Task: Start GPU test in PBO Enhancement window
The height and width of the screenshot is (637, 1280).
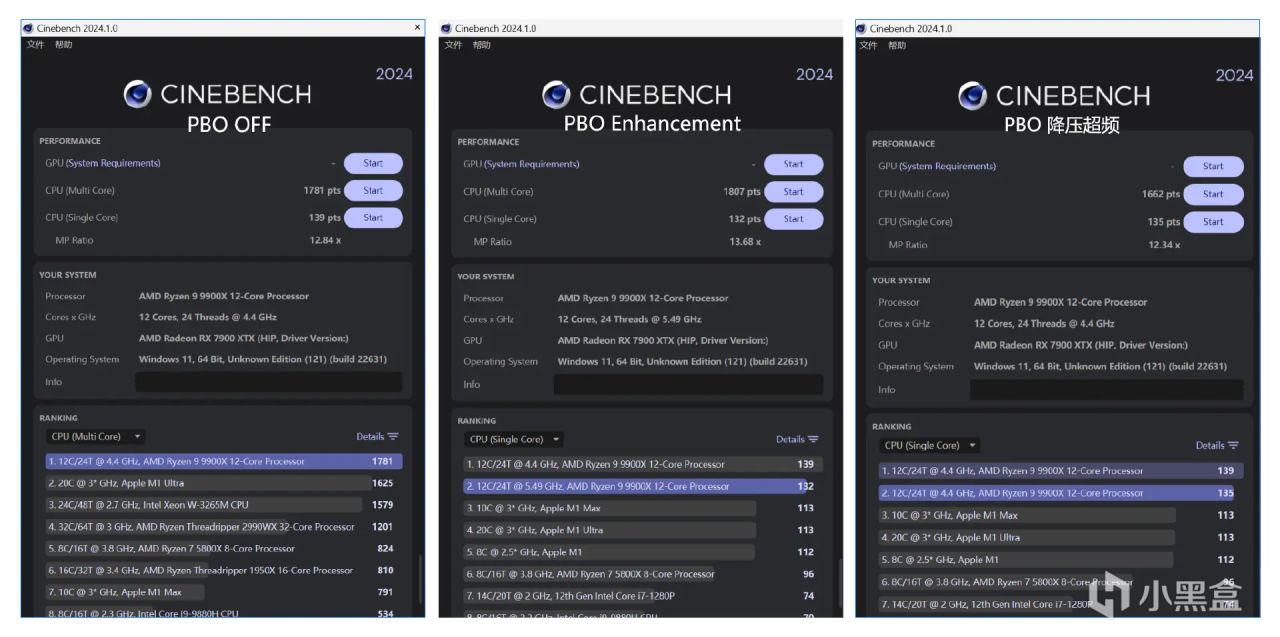Action: (x=793, y=164)
